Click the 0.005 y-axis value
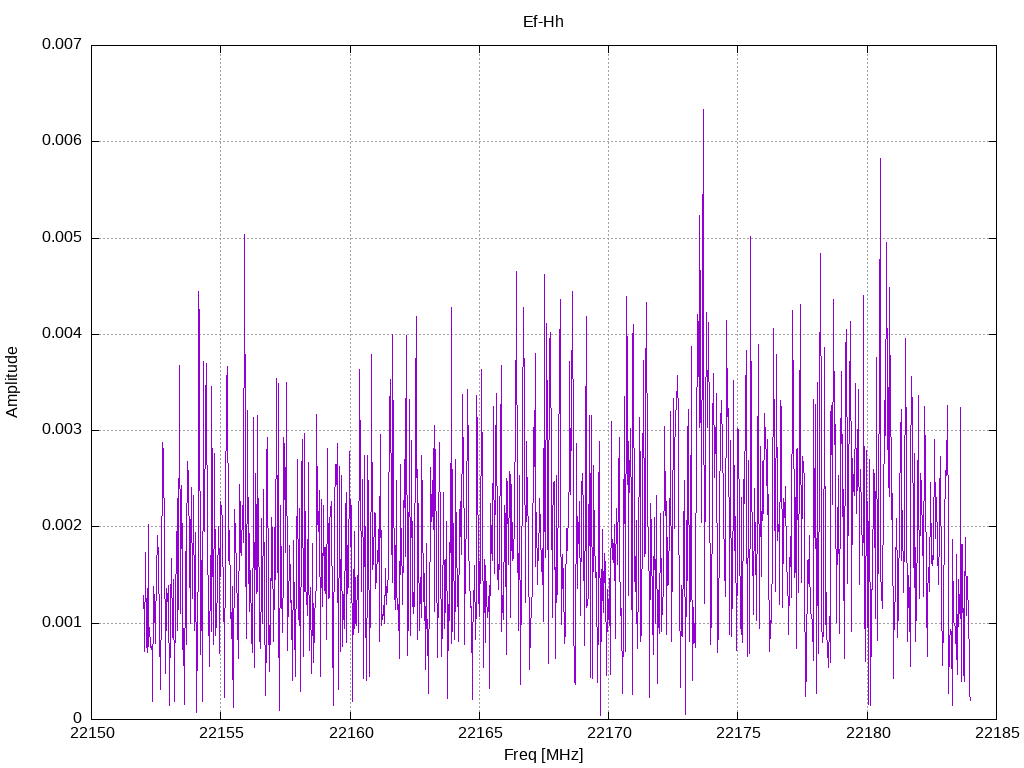This screenshot has width=1024, height=768. pos(62,237)
